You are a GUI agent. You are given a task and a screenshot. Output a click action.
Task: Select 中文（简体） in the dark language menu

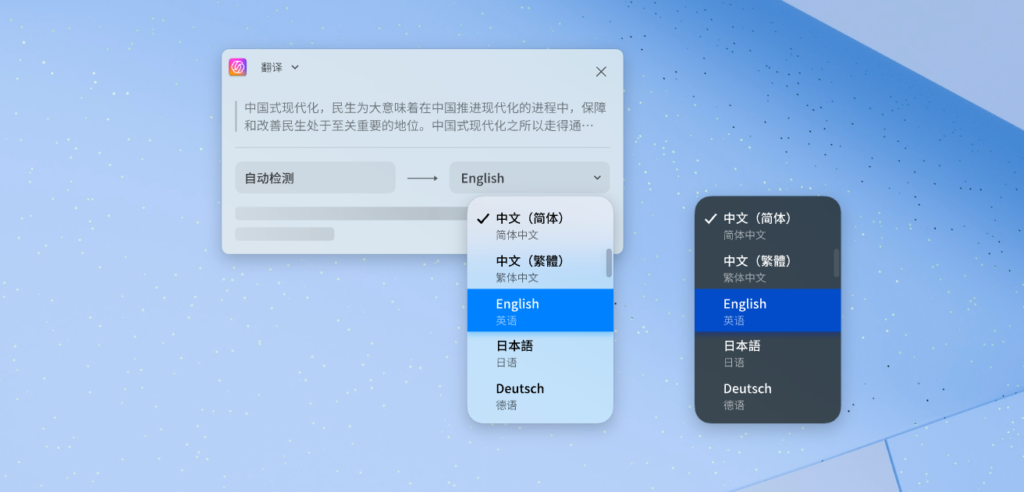(767, 225)
